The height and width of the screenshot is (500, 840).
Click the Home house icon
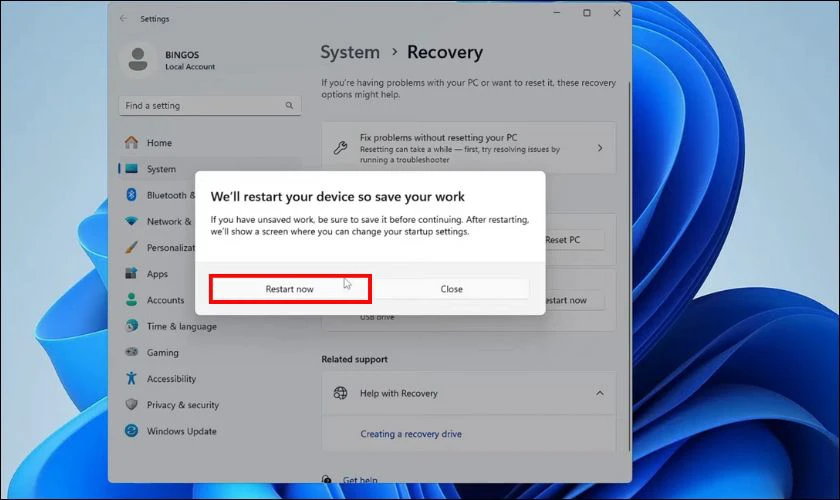(131, 142)
